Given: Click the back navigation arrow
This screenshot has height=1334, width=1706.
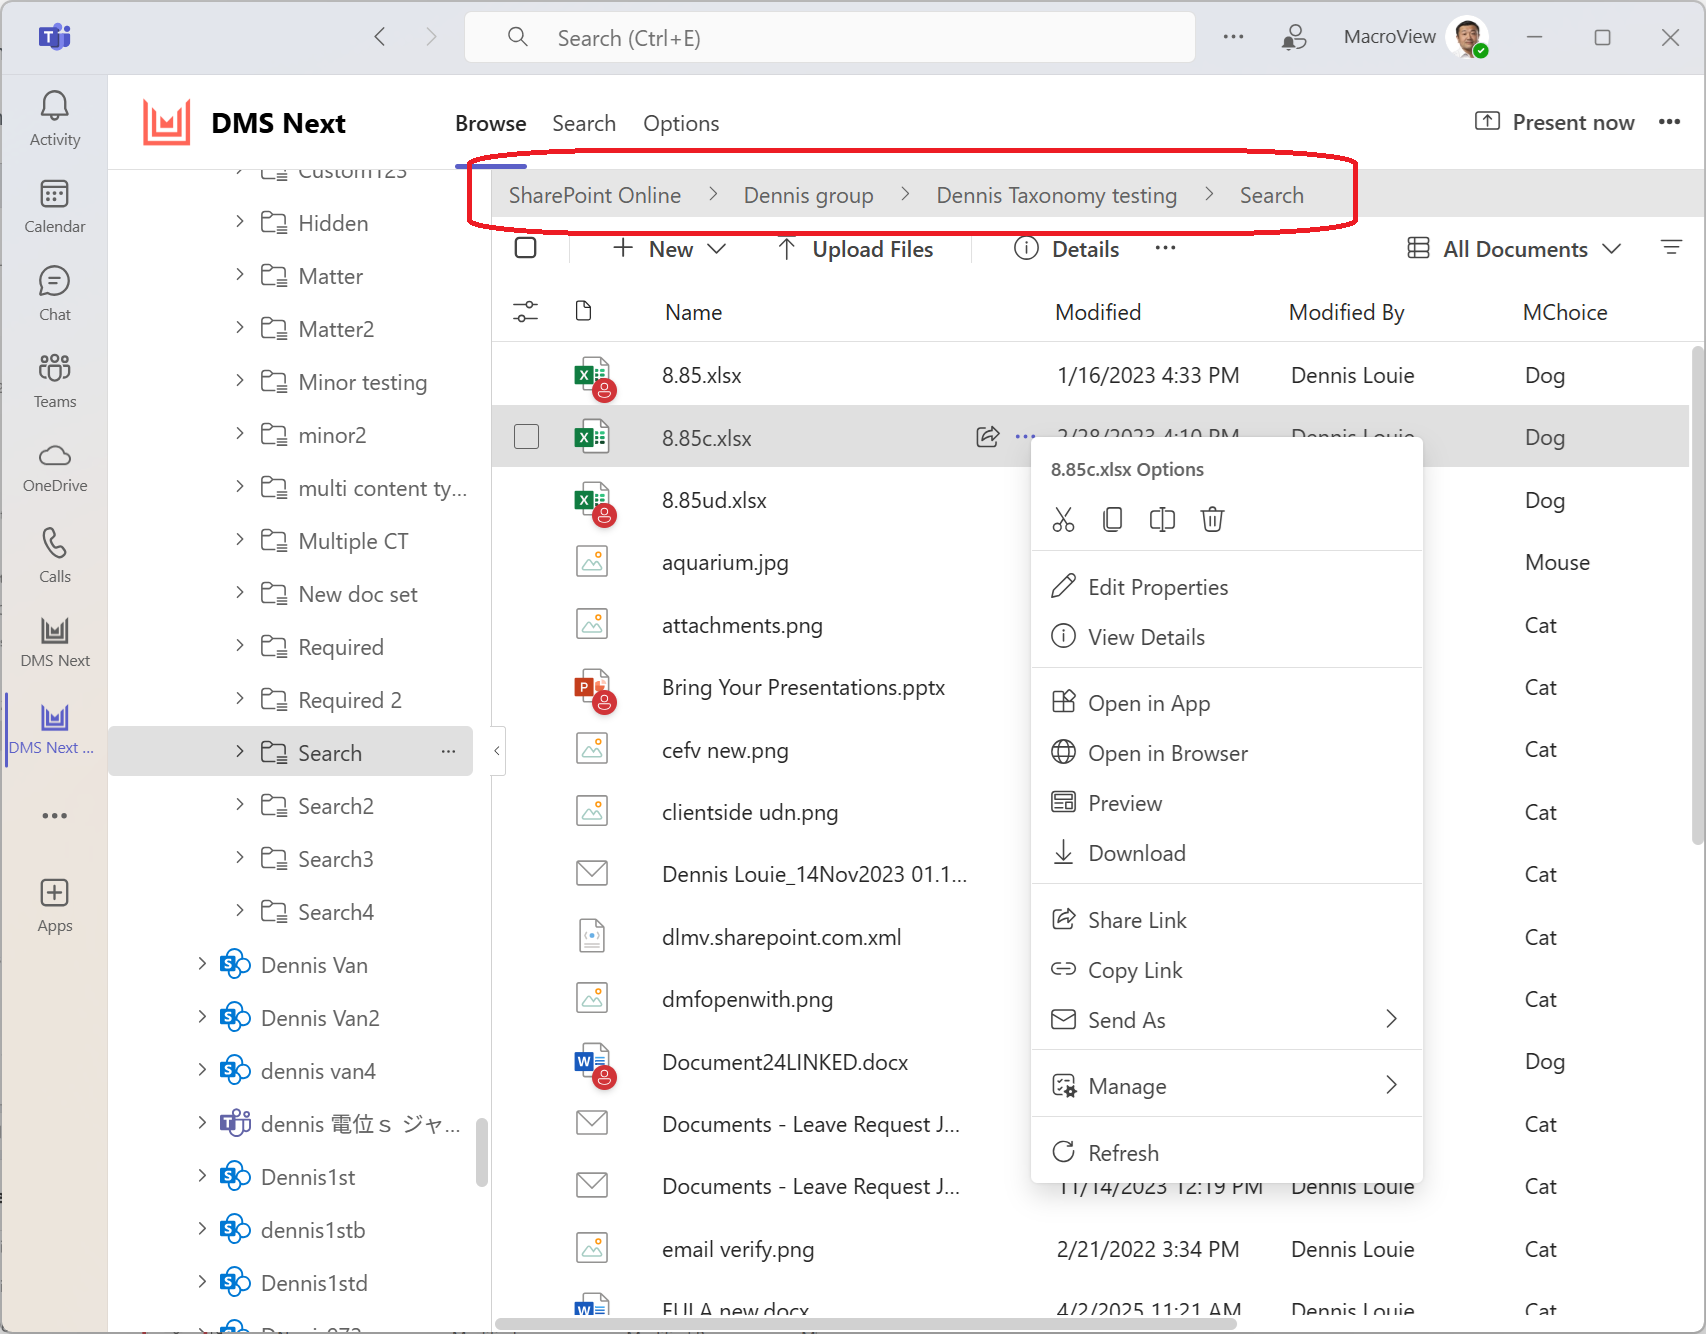Looking at the screenshot, I should click(x=379, y=37).
